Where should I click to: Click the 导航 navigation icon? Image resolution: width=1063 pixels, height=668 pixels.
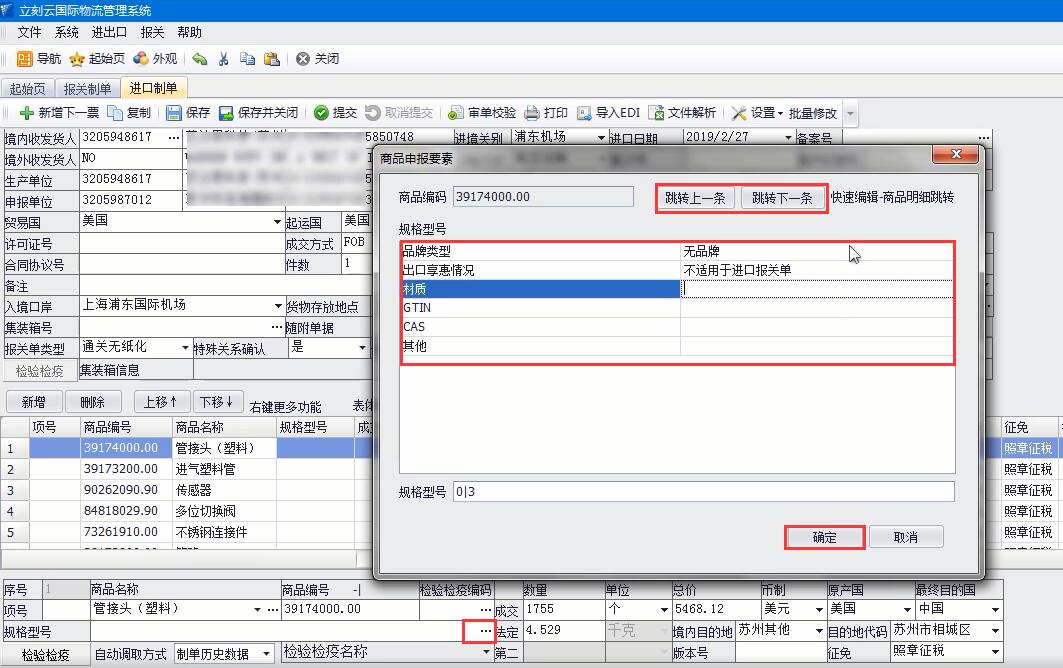(25, 59)
